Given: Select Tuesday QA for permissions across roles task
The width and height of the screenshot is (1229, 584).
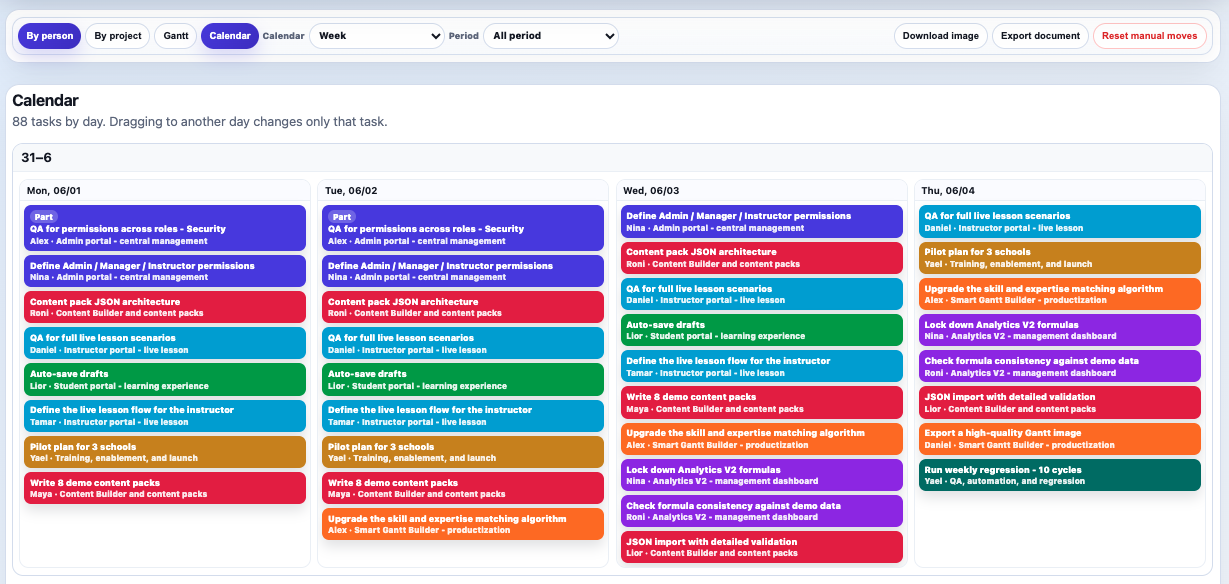Looking at the screenshot, I should 463,228.
